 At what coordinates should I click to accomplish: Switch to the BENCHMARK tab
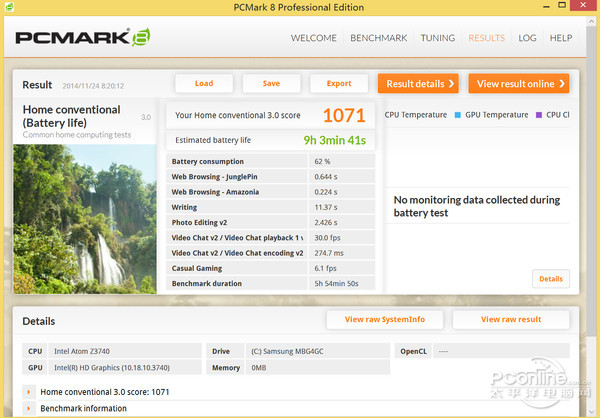[x=378, y=38]
